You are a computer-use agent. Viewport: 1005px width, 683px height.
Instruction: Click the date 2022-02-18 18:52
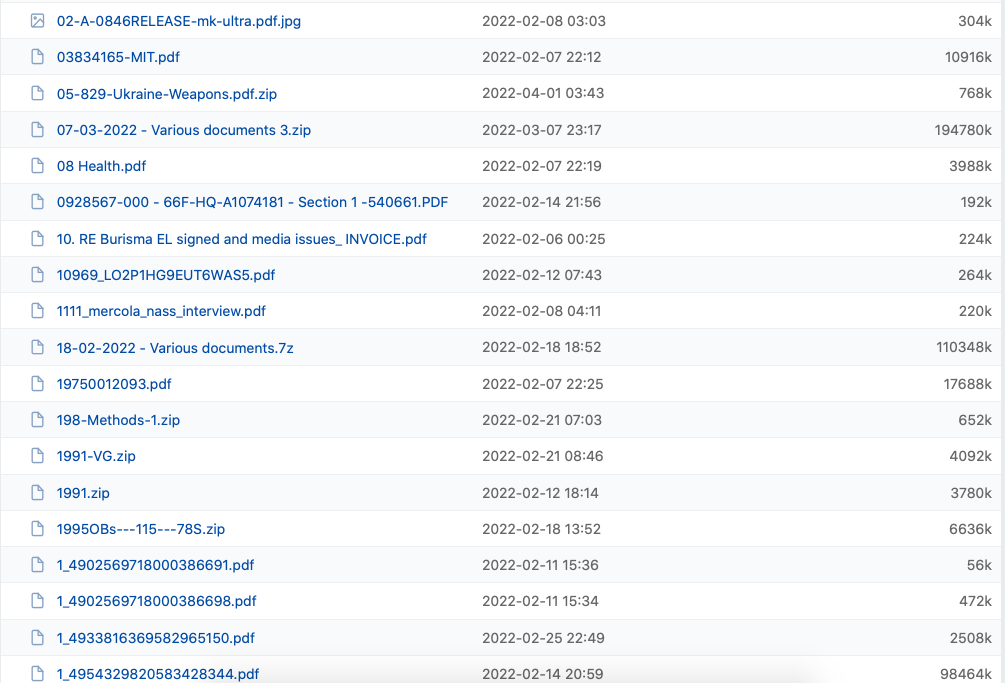point(542,347)
